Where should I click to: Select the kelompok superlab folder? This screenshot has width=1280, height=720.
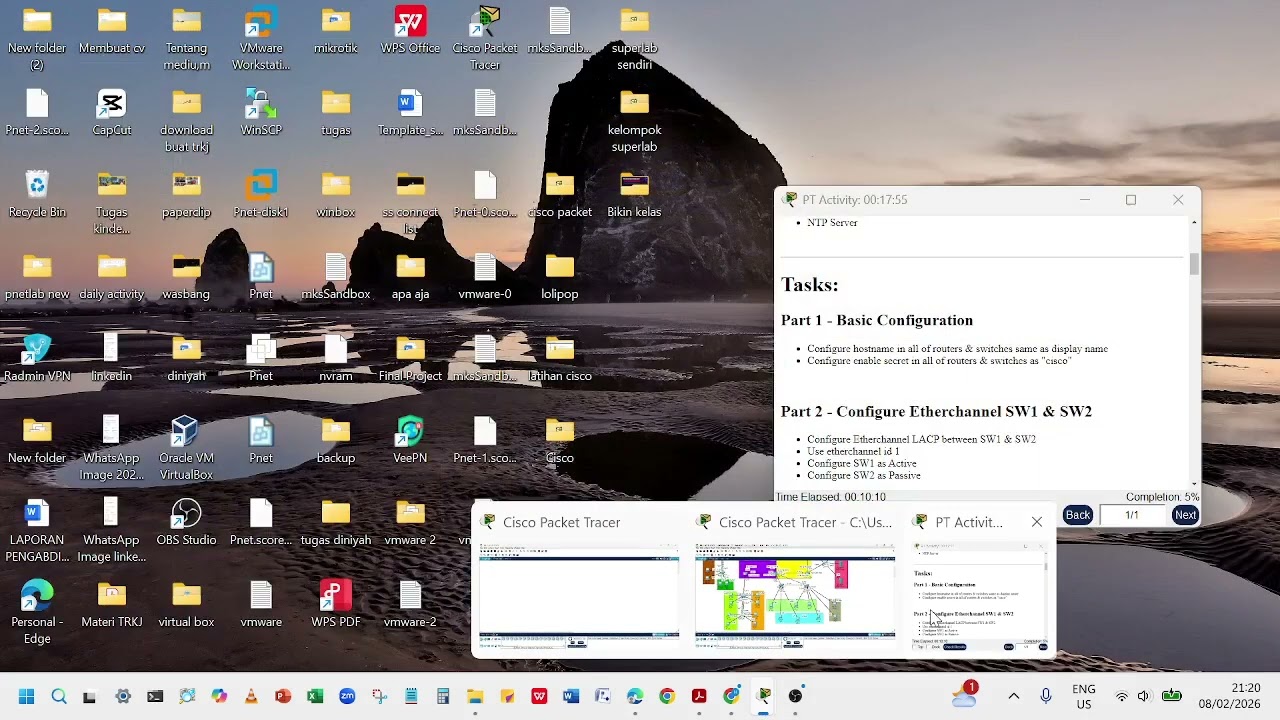pos(634,120)
